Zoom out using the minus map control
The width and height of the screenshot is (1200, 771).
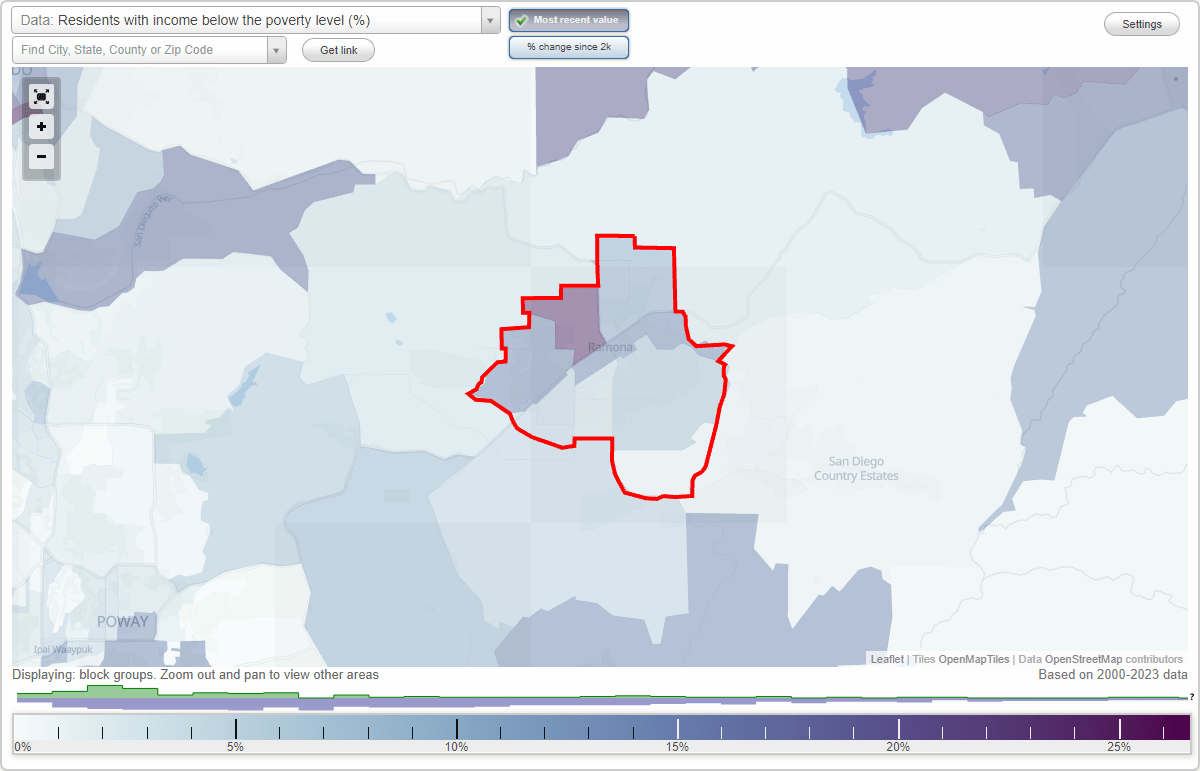point(41,156)
